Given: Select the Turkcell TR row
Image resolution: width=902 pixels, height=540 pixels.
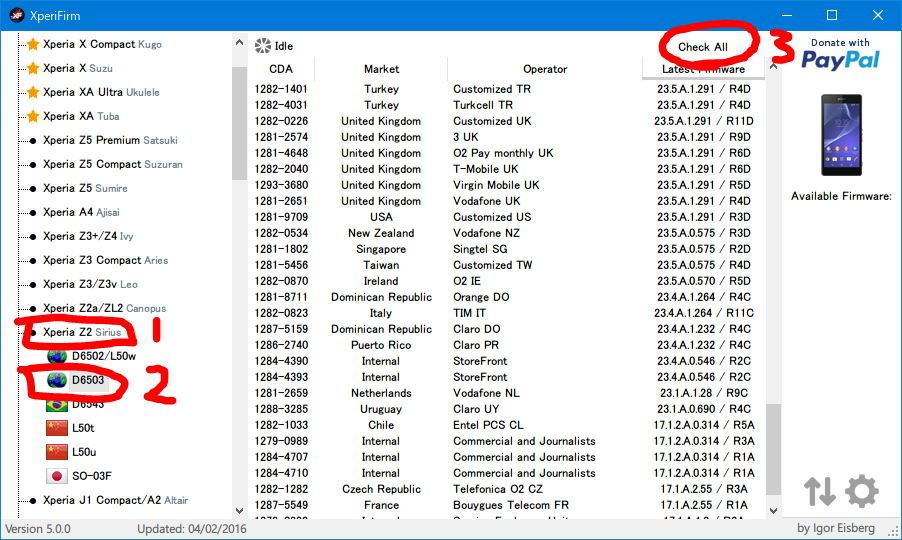Looking at the screenshot, I should point(507,105).
